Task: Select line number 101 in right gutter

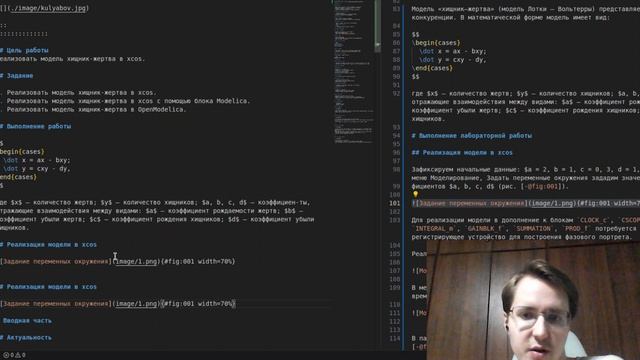Action: [x=395, y=203]
